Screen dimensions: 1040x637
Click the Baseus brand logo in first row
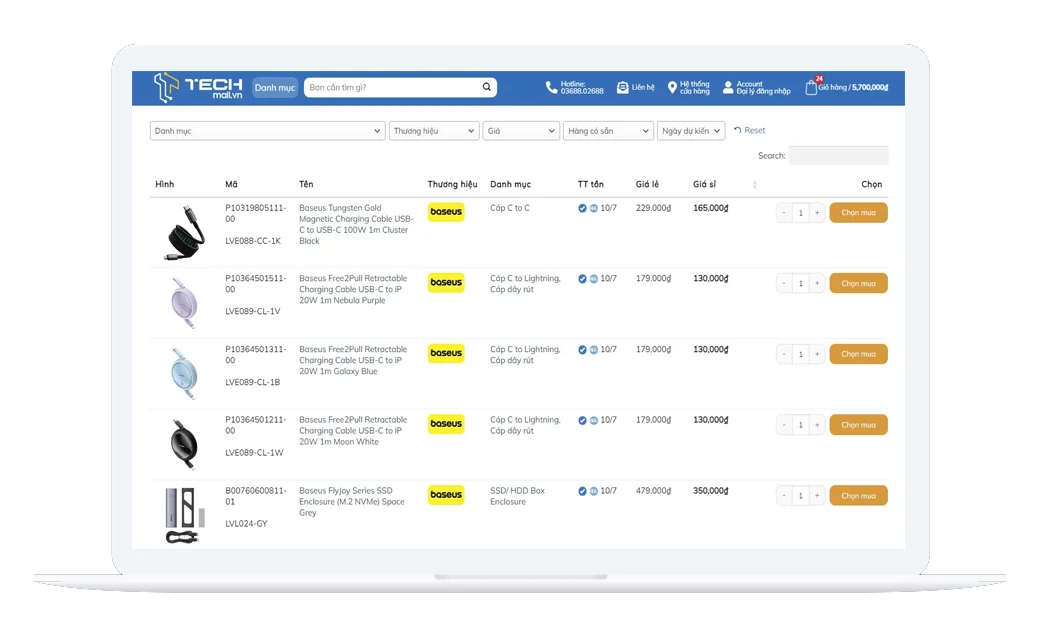click(x=446, y=212)
